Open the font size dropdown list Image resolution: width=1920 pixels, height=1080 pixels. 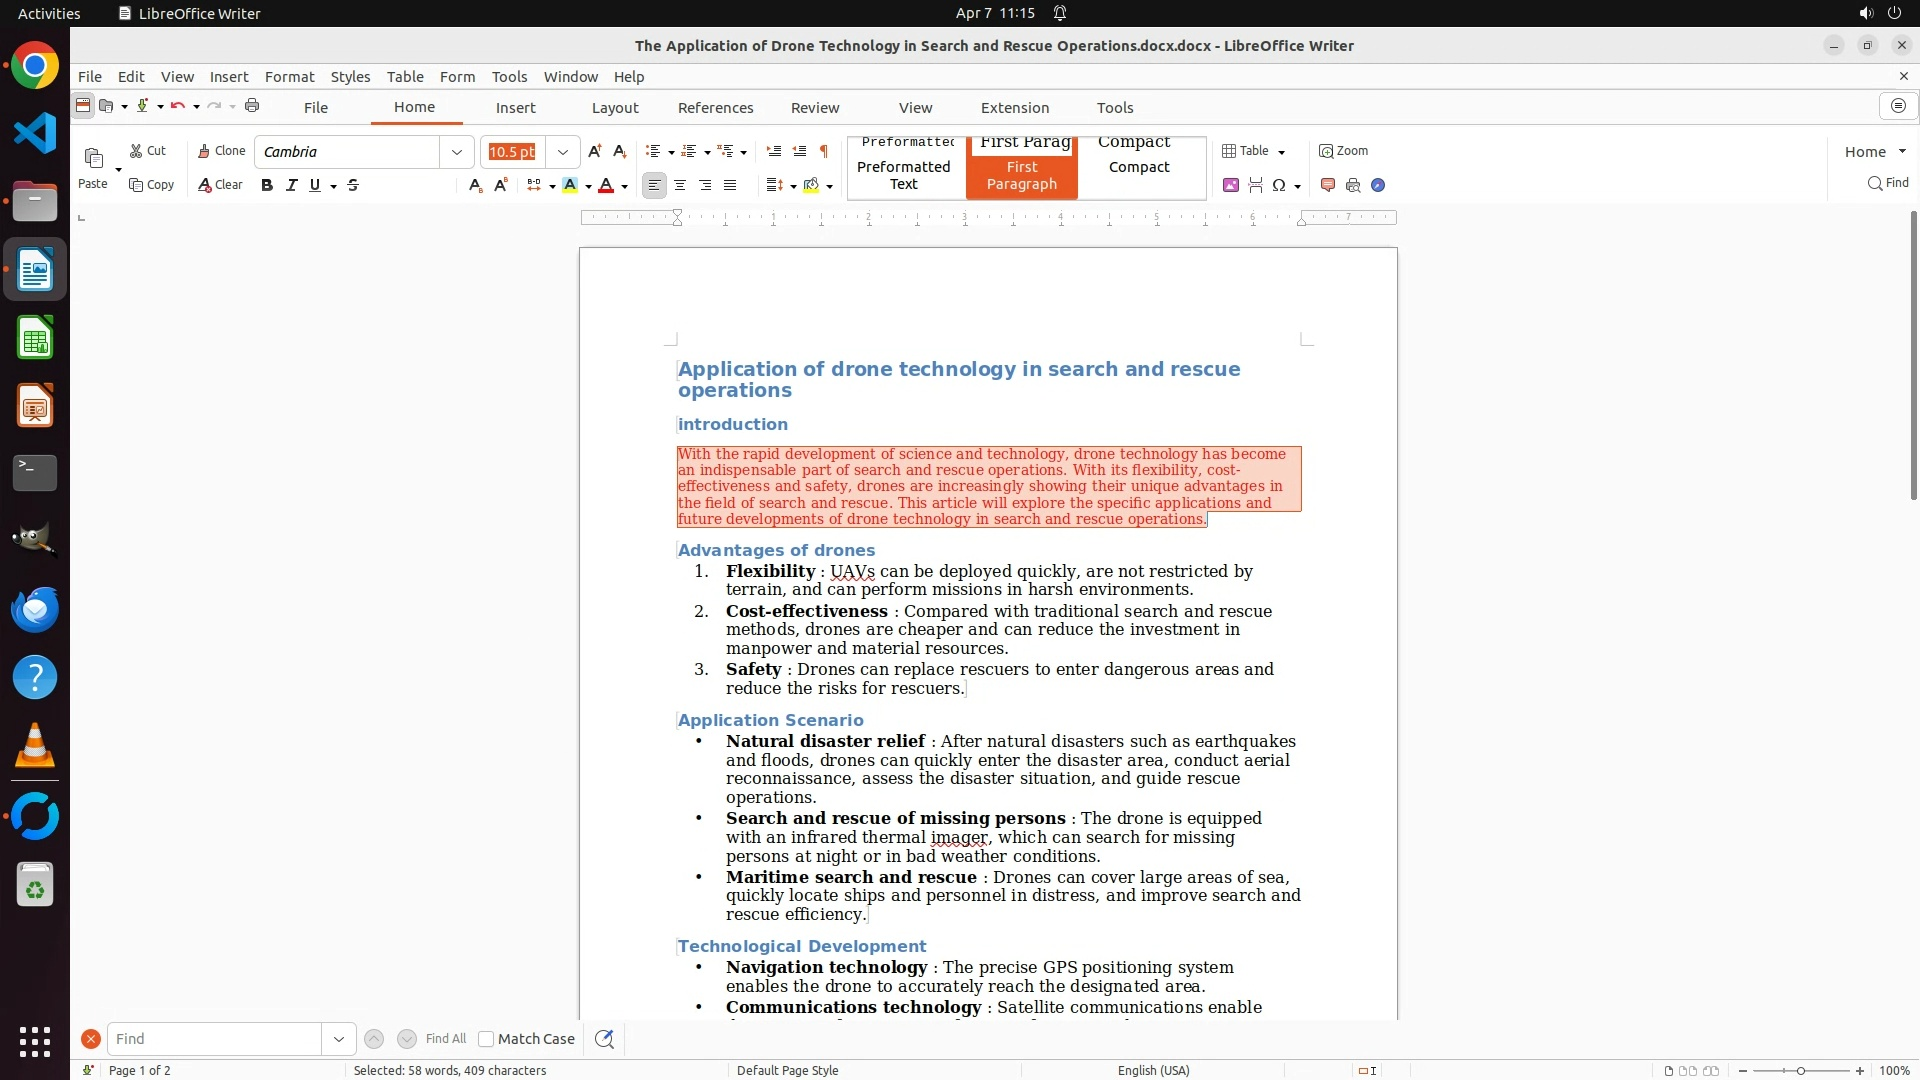tap(563, 152)
